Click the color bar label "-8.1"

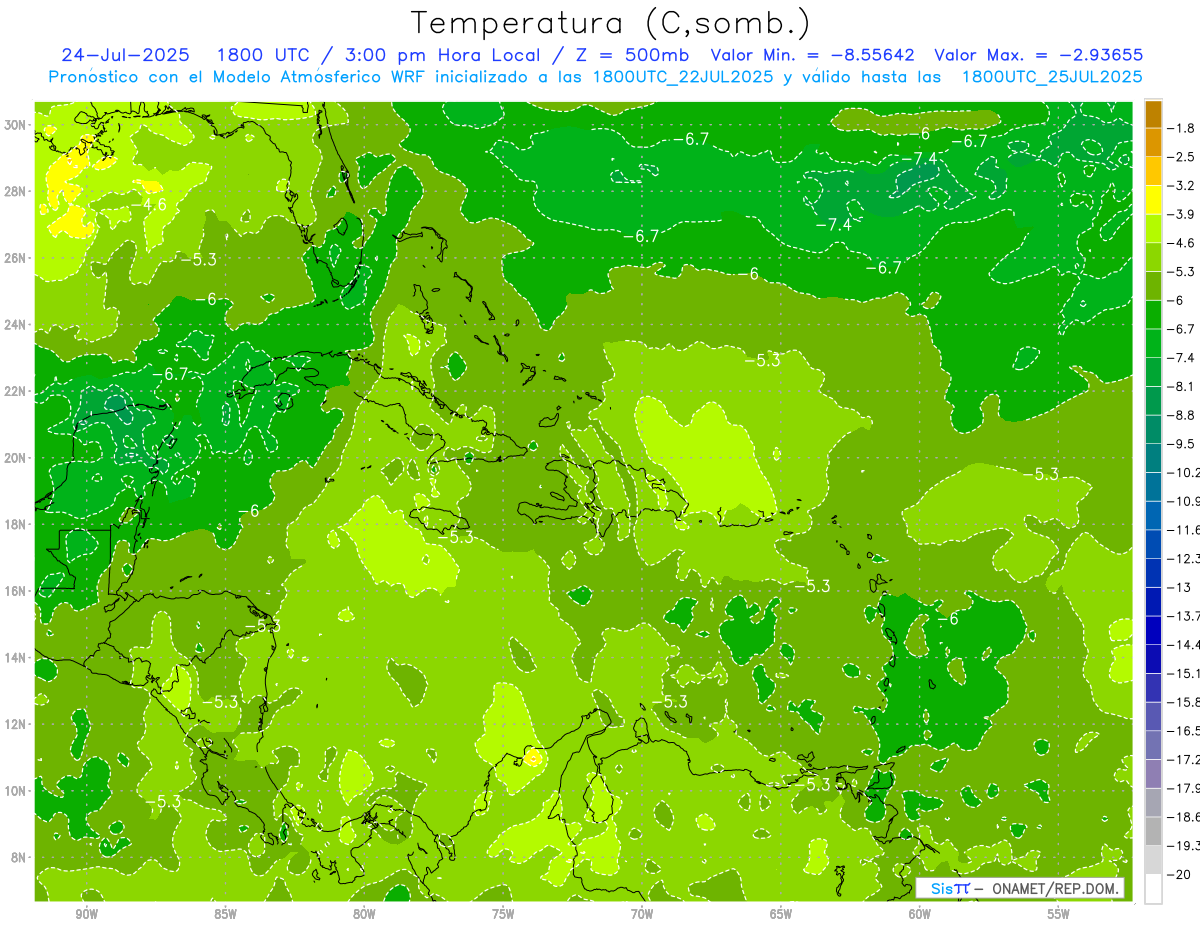[x=1181, y=386]
